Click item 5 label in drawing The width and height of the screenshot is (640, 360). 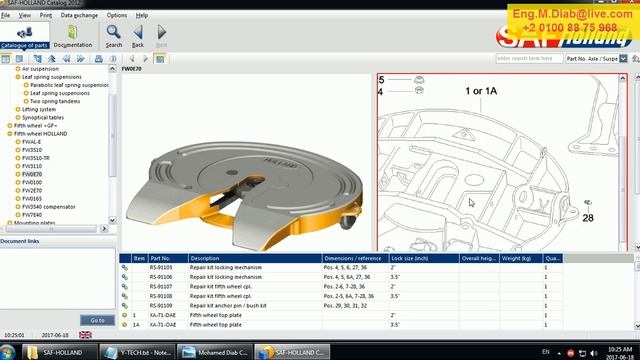click(381, 80)
